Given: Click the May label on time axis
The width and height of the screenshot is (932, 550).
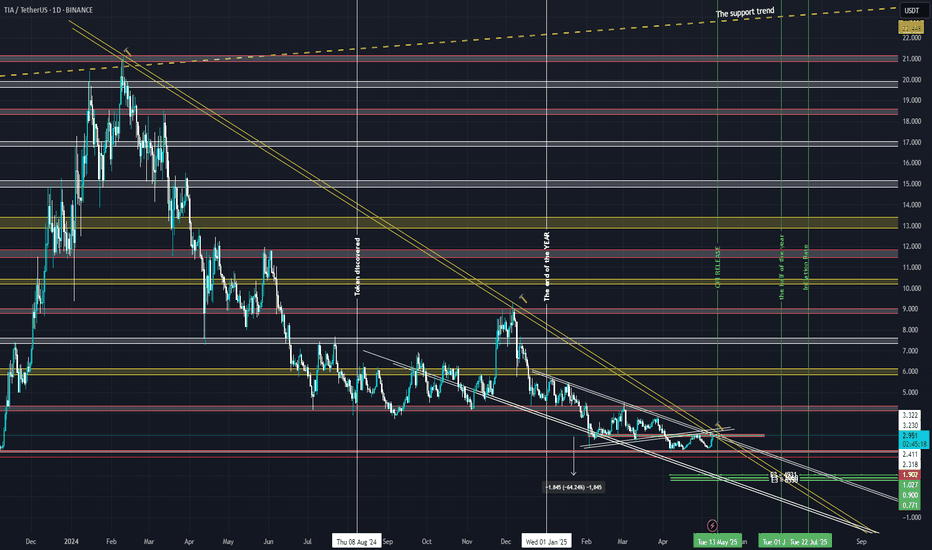Looking at the screenshot, I should pos(228,541).
